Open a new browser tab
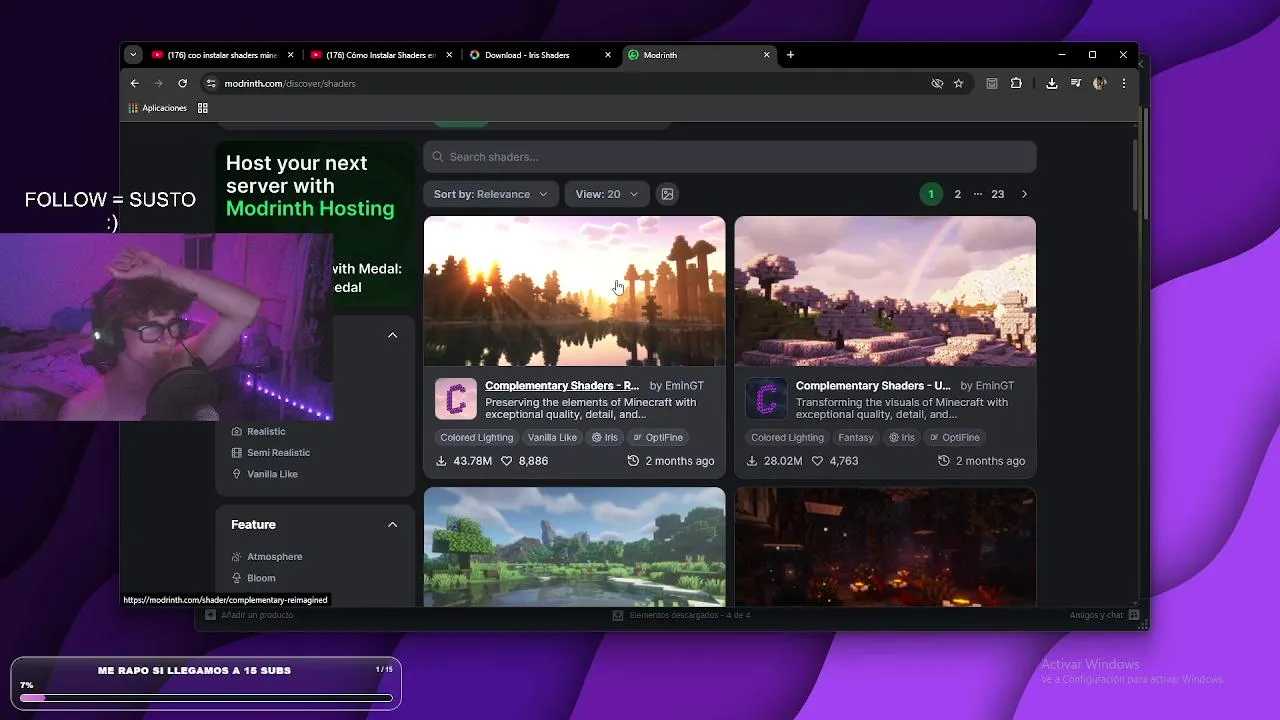Image resolution: width=1280 pixels, height=720 pixels. pyautogui.click(x=790, y=55)
